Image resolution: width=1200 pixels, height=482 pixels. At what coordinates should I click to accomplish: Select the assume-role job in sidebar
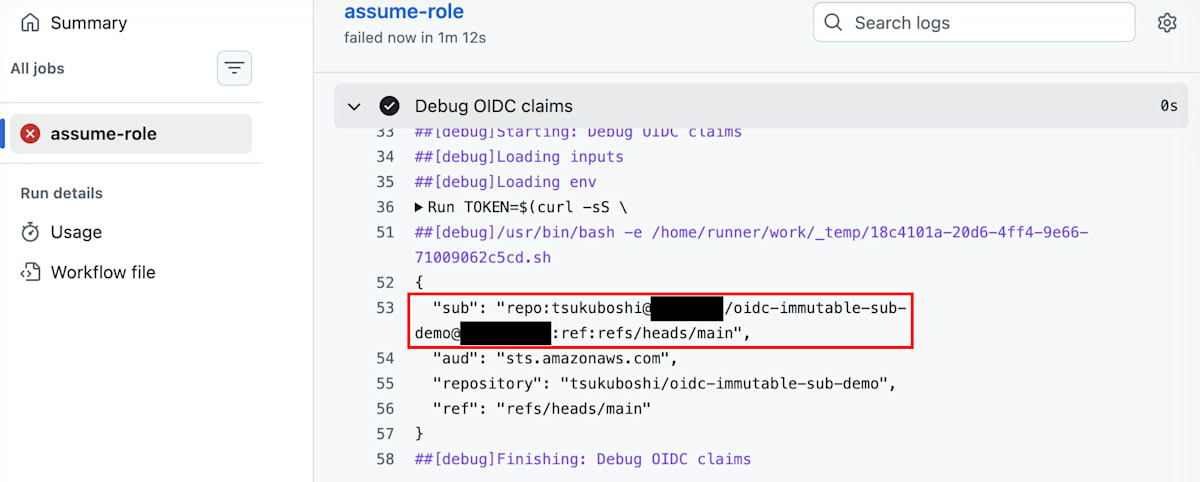[x=131, y=133]
